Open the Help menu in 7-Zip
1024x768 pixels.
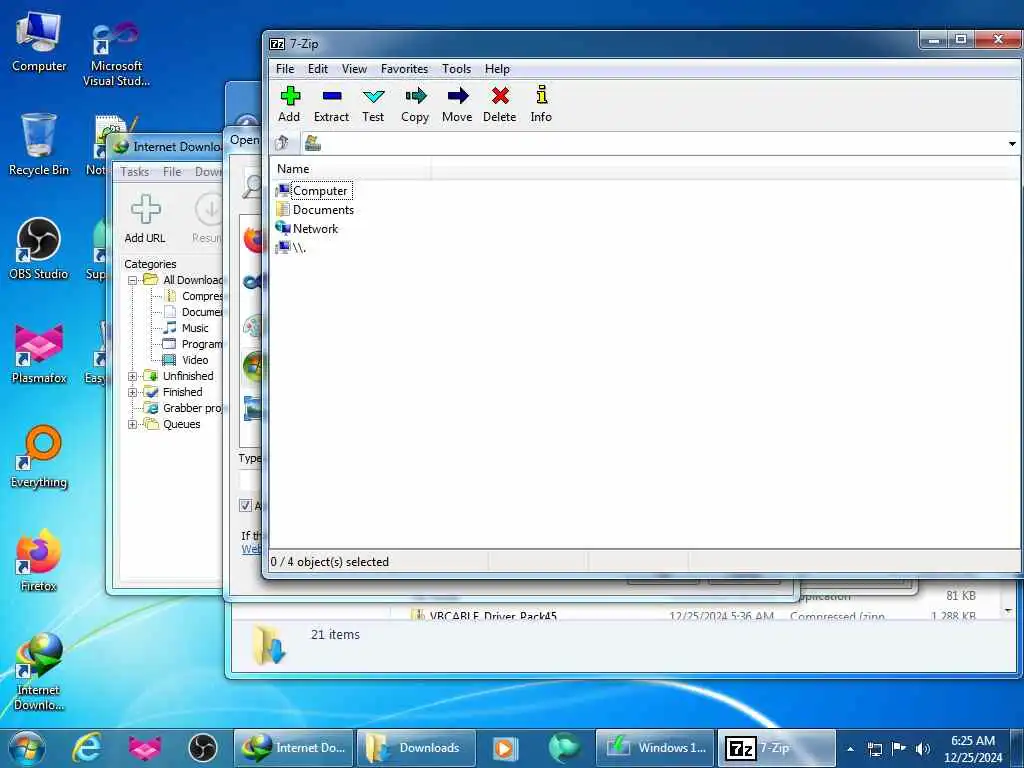[497, 69]
